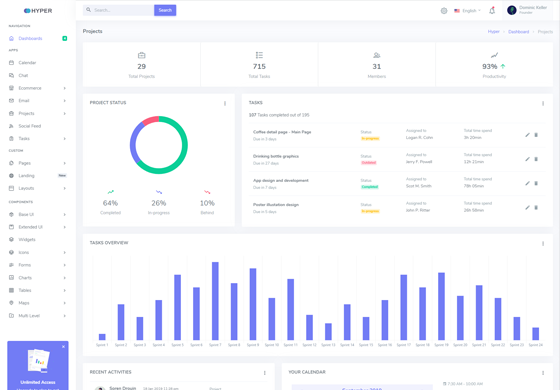The height and width of the screenshot is (390, 560).
Task: Open Project Status options menu
Action: tap(225, 103)
